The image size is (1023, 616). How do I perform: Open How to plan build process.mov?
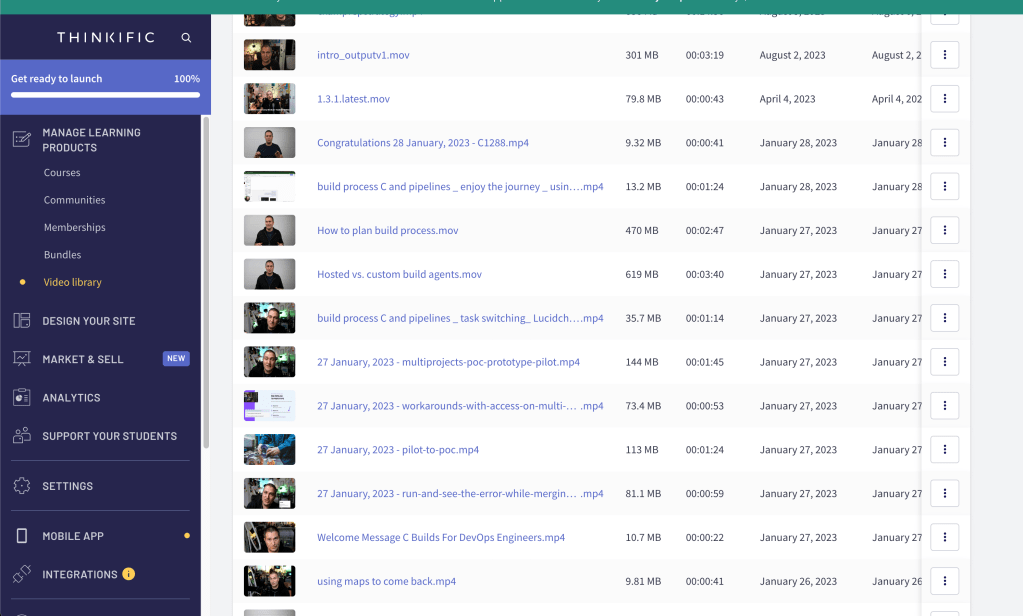(x=388, y=230)
